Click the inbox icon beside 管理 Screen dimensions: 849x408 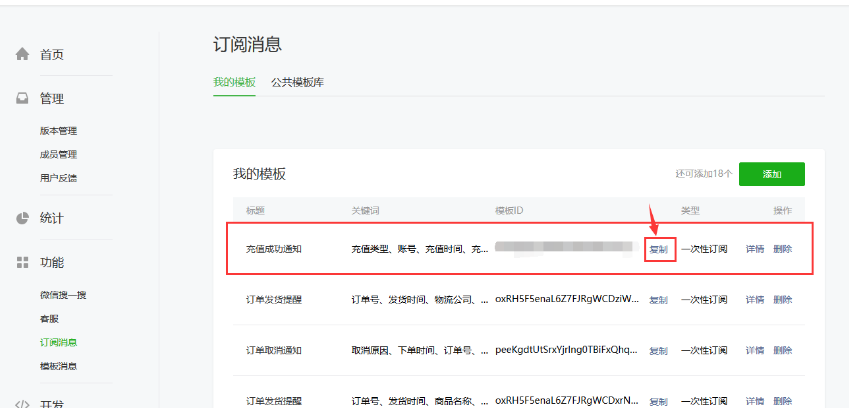pyautogui.click(x=22, y=98)
